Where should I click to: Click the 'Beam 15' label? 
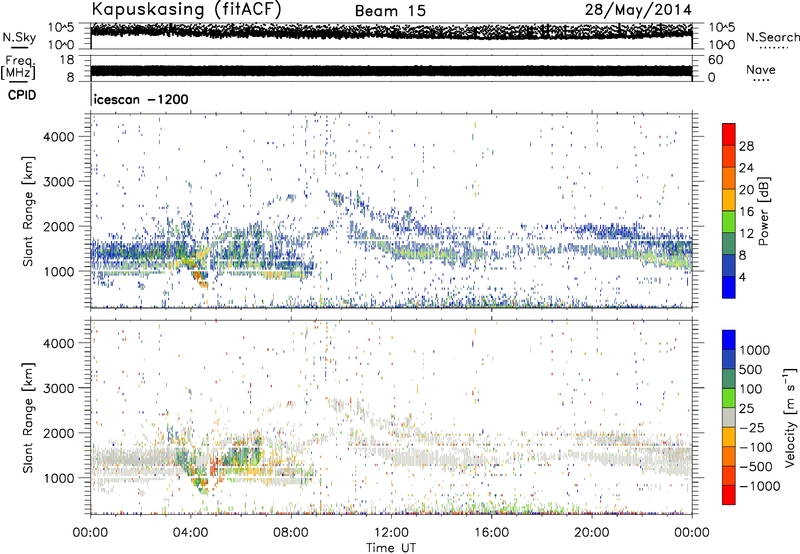tap(390, 11)
